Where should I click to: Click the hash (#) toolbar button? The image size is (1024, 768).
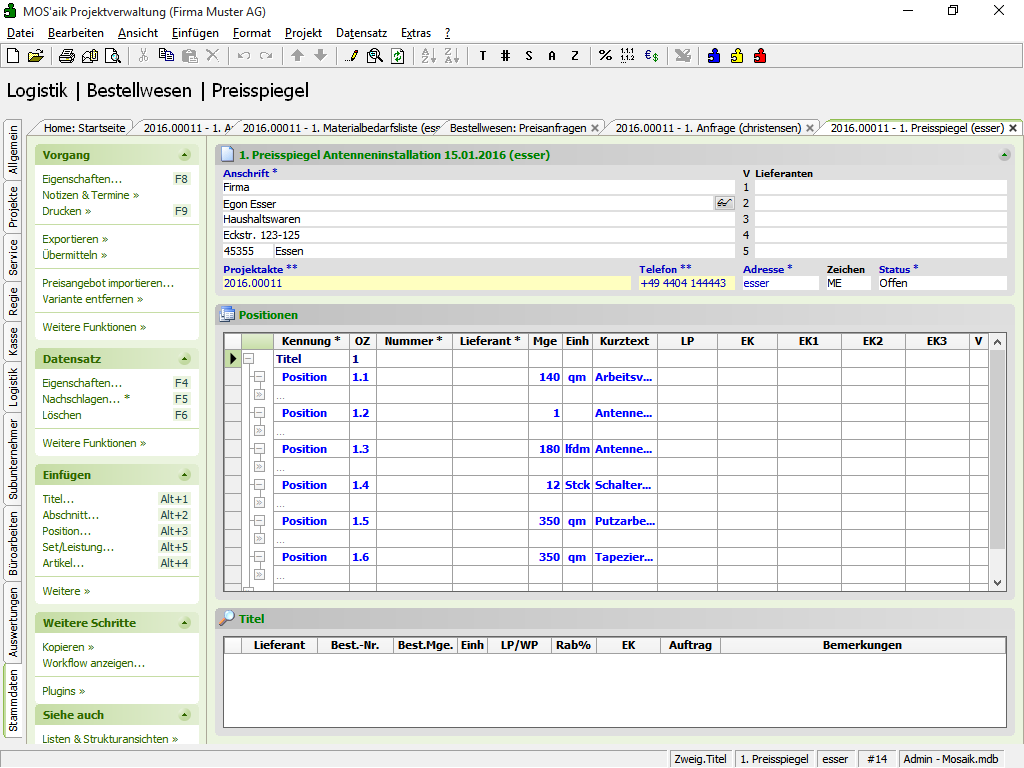(x=506, y=56)
